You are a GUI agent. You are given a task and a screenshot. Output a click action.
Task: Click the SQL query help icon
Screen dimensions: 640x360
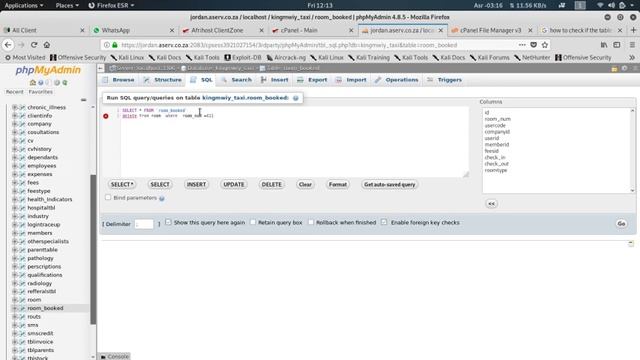click(x=296, y=98)
